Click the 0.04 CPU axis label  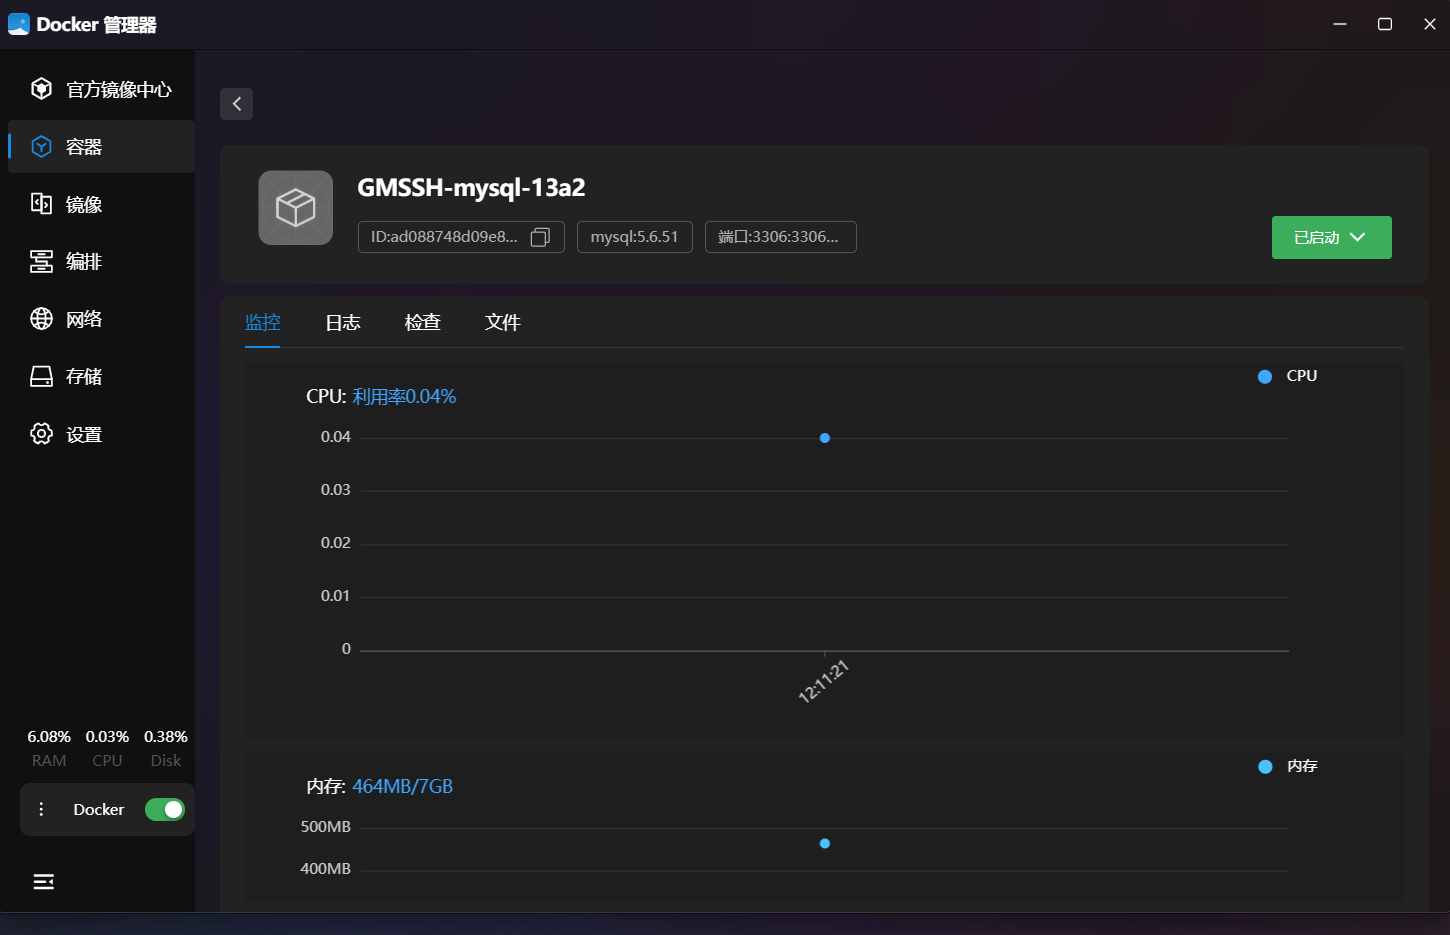pyautogui.click(x=336, y=437)
